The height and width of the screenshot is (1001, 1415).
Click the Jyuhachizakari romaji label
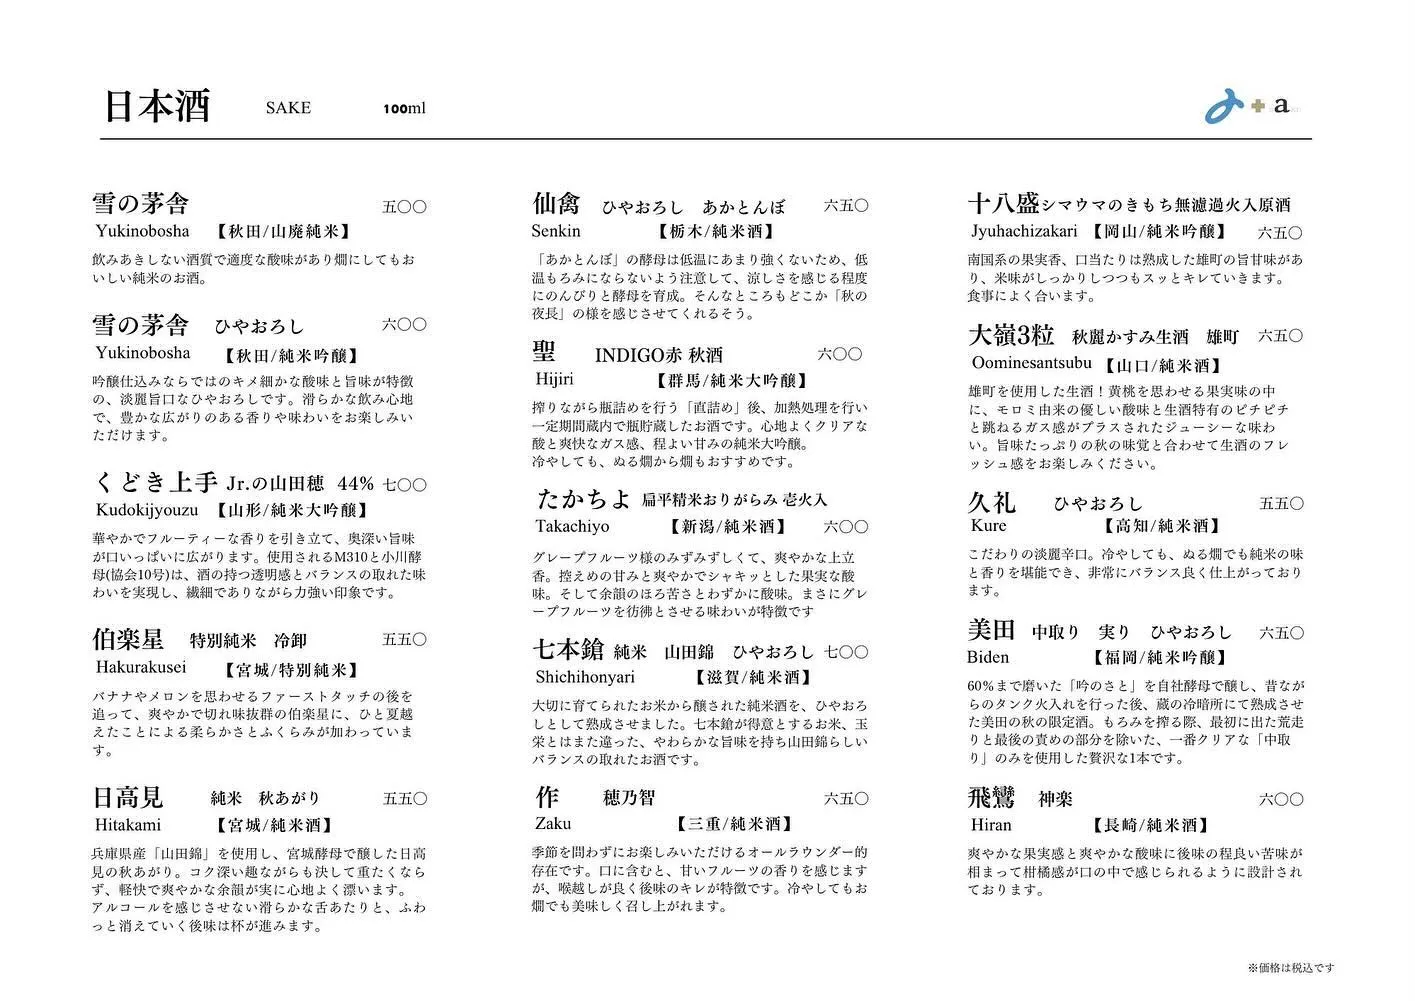click(1024, 232)
